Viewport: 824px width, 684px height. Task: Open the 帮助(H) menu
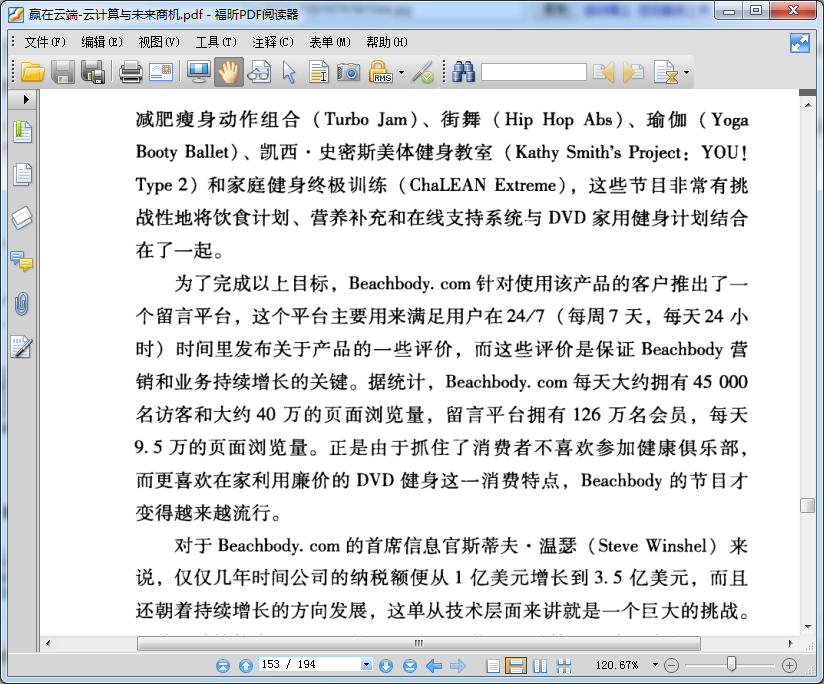[386, 42]
